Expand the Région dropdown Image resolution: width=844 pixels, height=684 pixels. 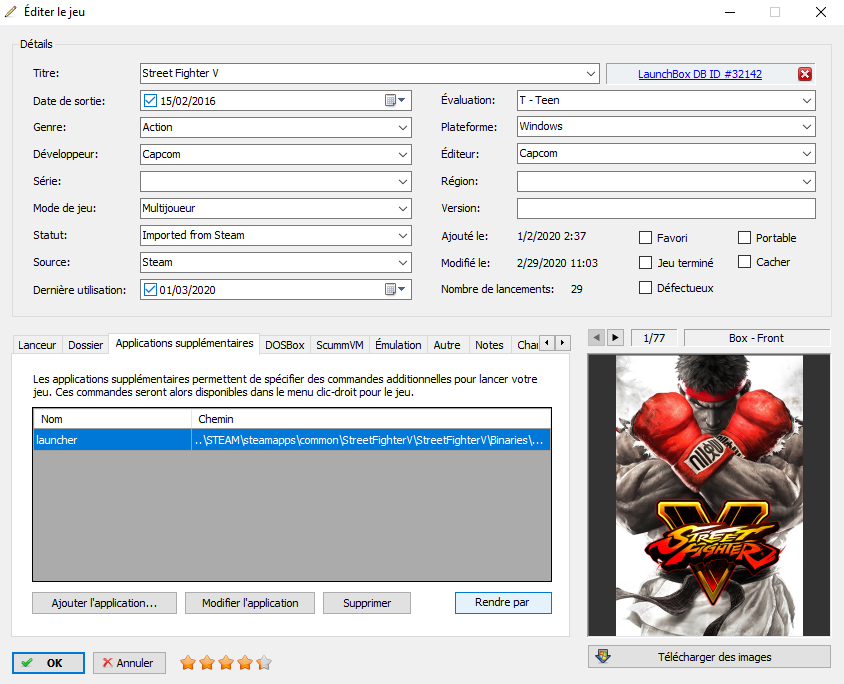[x=807, y=181]
